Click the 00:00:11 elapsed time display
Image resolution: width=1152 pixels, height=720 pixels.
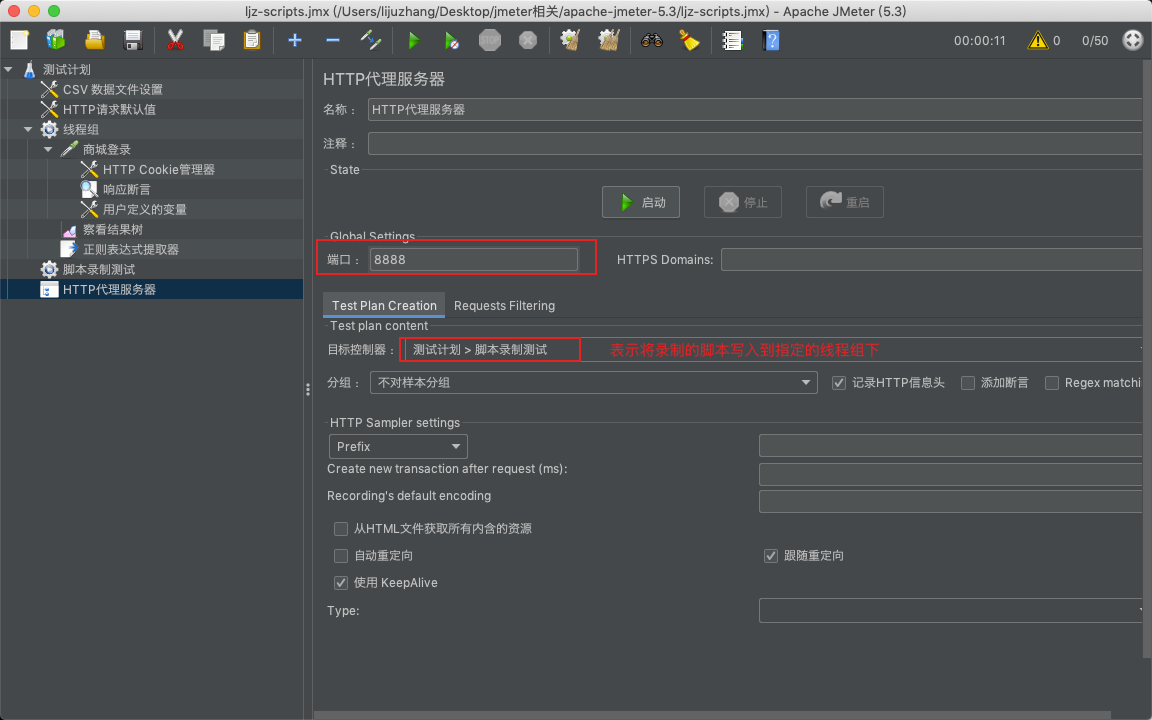979,40
